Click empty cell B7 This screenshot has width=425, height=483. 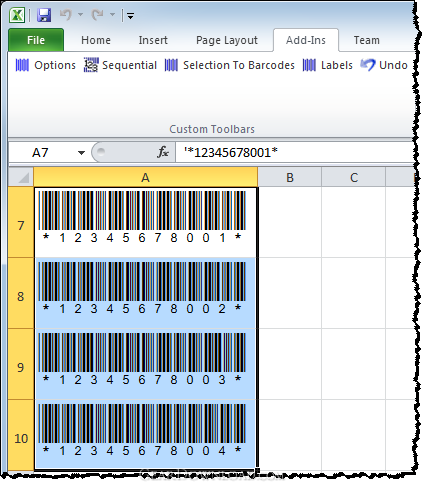[290, 222]
